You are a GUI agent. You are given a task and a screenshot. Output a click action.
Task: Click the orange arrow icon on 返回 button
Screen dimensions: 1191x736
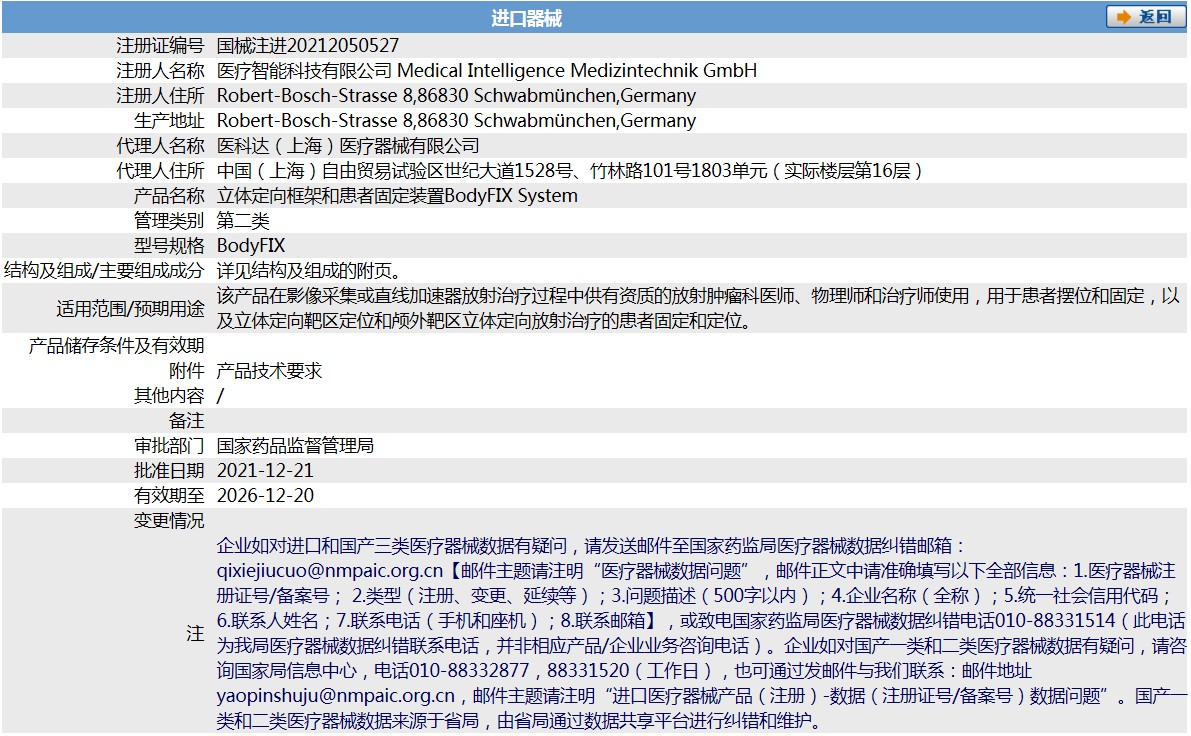(x=1123, y=17)
